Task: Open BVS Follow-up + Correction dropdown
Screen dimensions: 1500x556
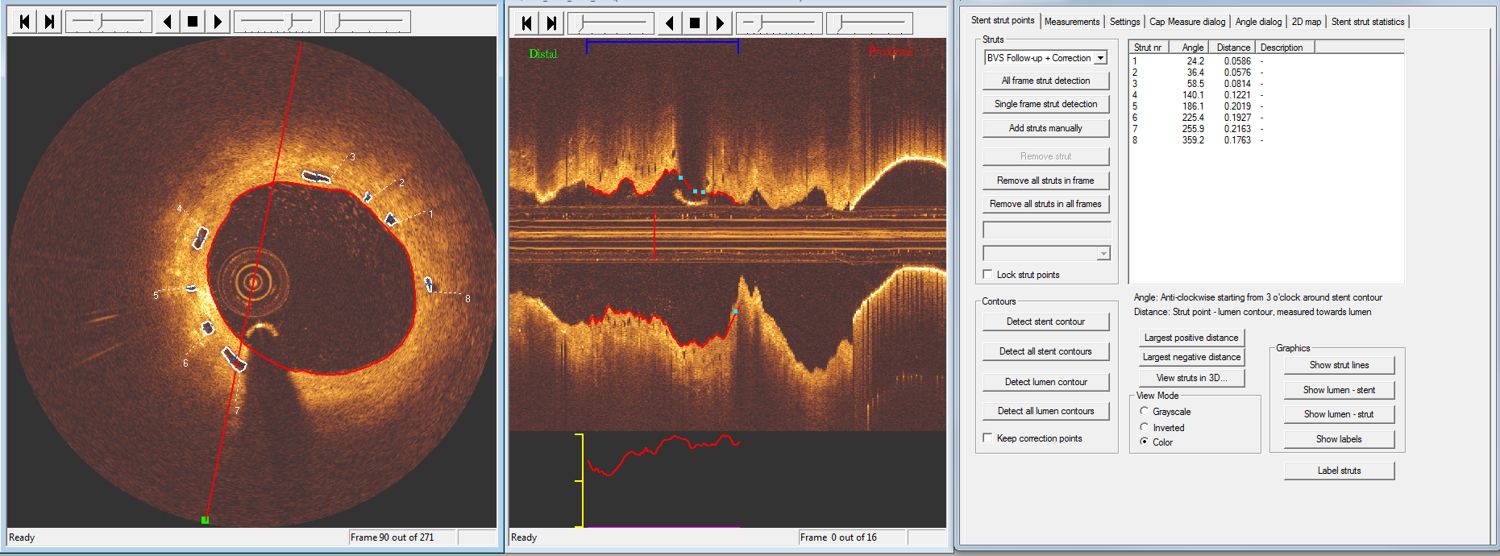Action: (x=1100, y=58)
